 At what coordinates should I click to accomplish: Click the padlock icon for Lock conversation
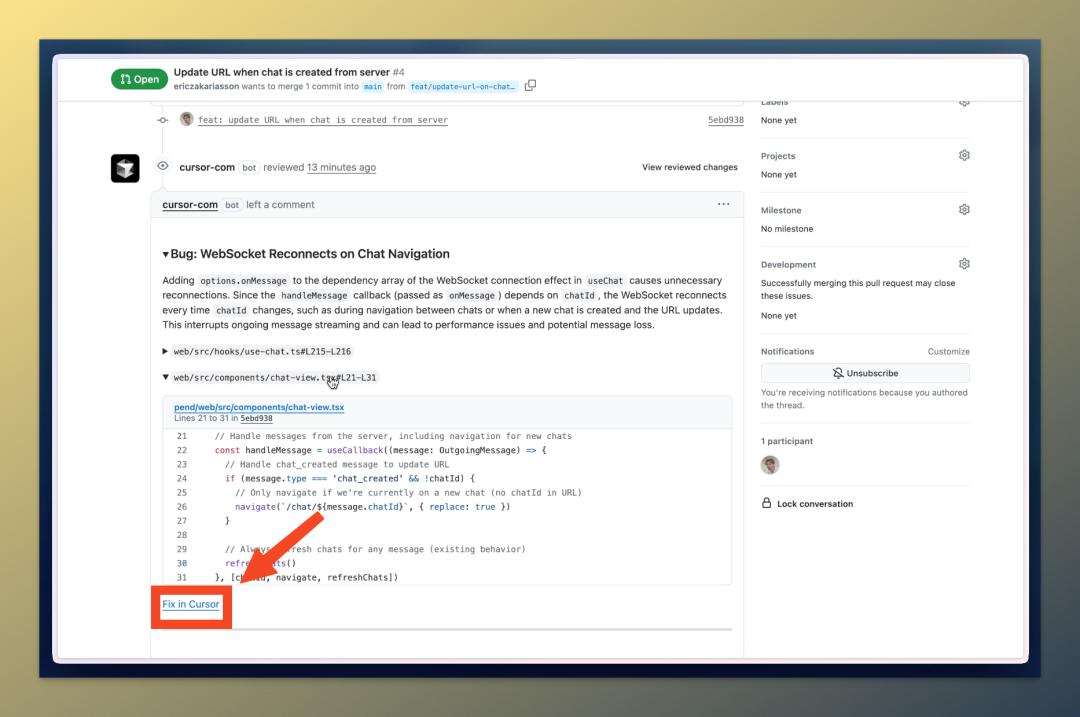point(767,503)
